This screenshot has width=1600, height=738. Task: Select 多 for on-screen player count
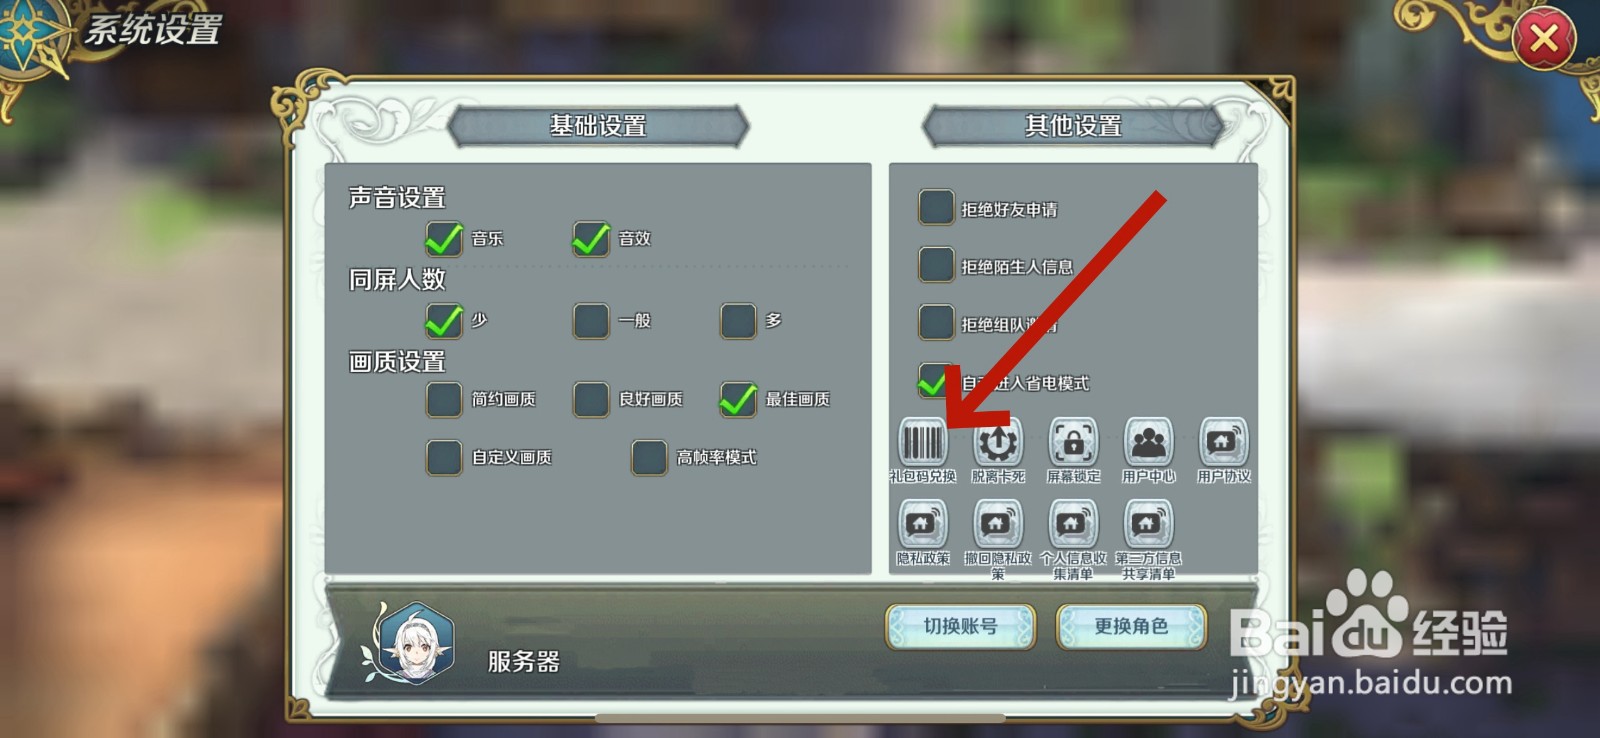[x=738, y=321]
